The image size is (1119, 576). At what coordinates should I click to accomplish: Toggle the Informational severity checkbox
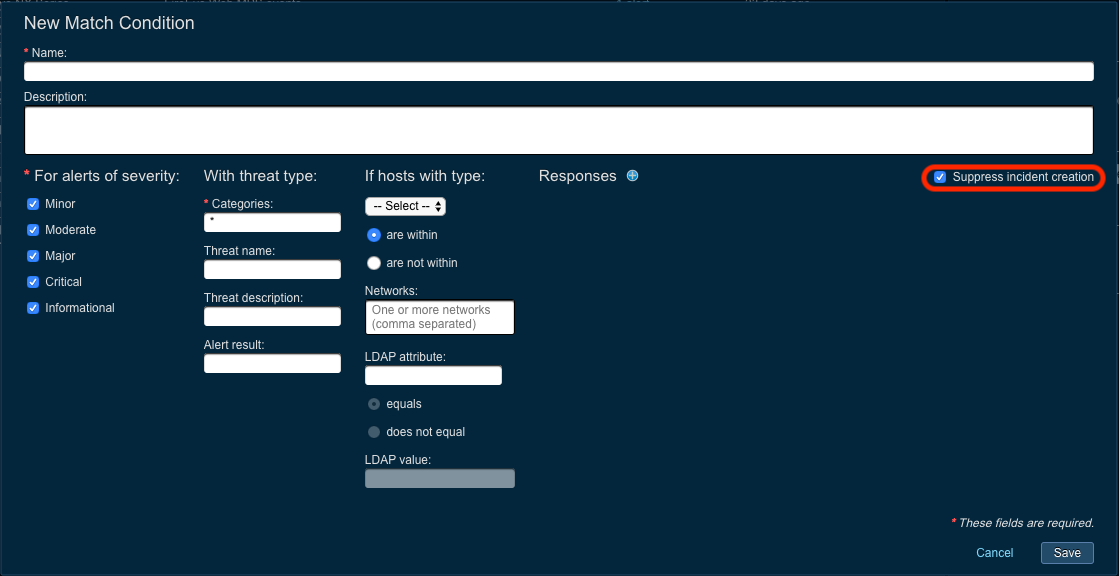tap(33, 308)
